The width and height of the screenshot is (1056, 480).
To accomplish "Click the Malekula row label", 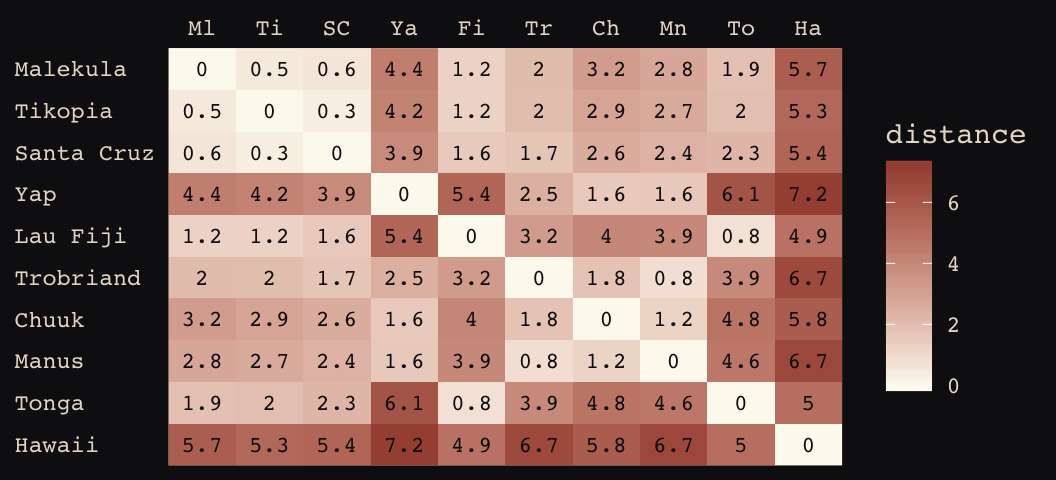I will point(70,70).
